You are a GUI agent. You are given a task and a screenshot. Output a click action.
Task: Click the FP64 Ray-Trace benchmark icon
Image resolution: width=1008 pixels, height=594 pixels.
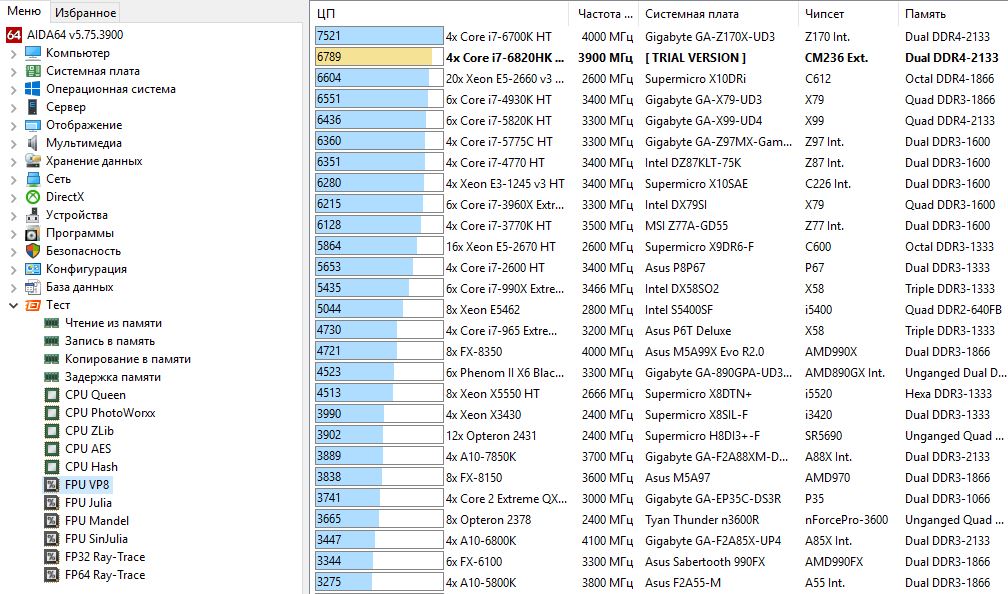tap(52, 575)
